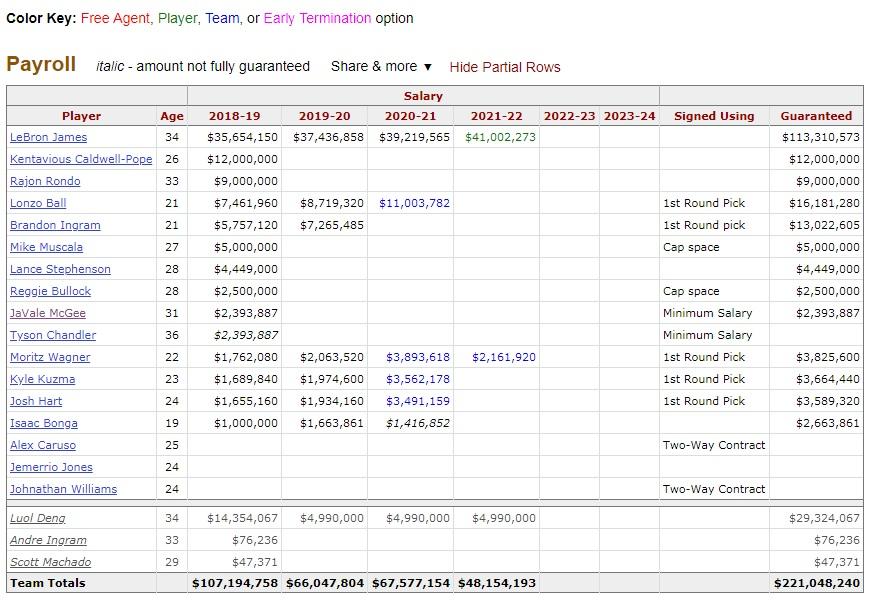
Task: Select Isaac Bonga's italic $1,416,852 value
Action: (x=418, y=423)
